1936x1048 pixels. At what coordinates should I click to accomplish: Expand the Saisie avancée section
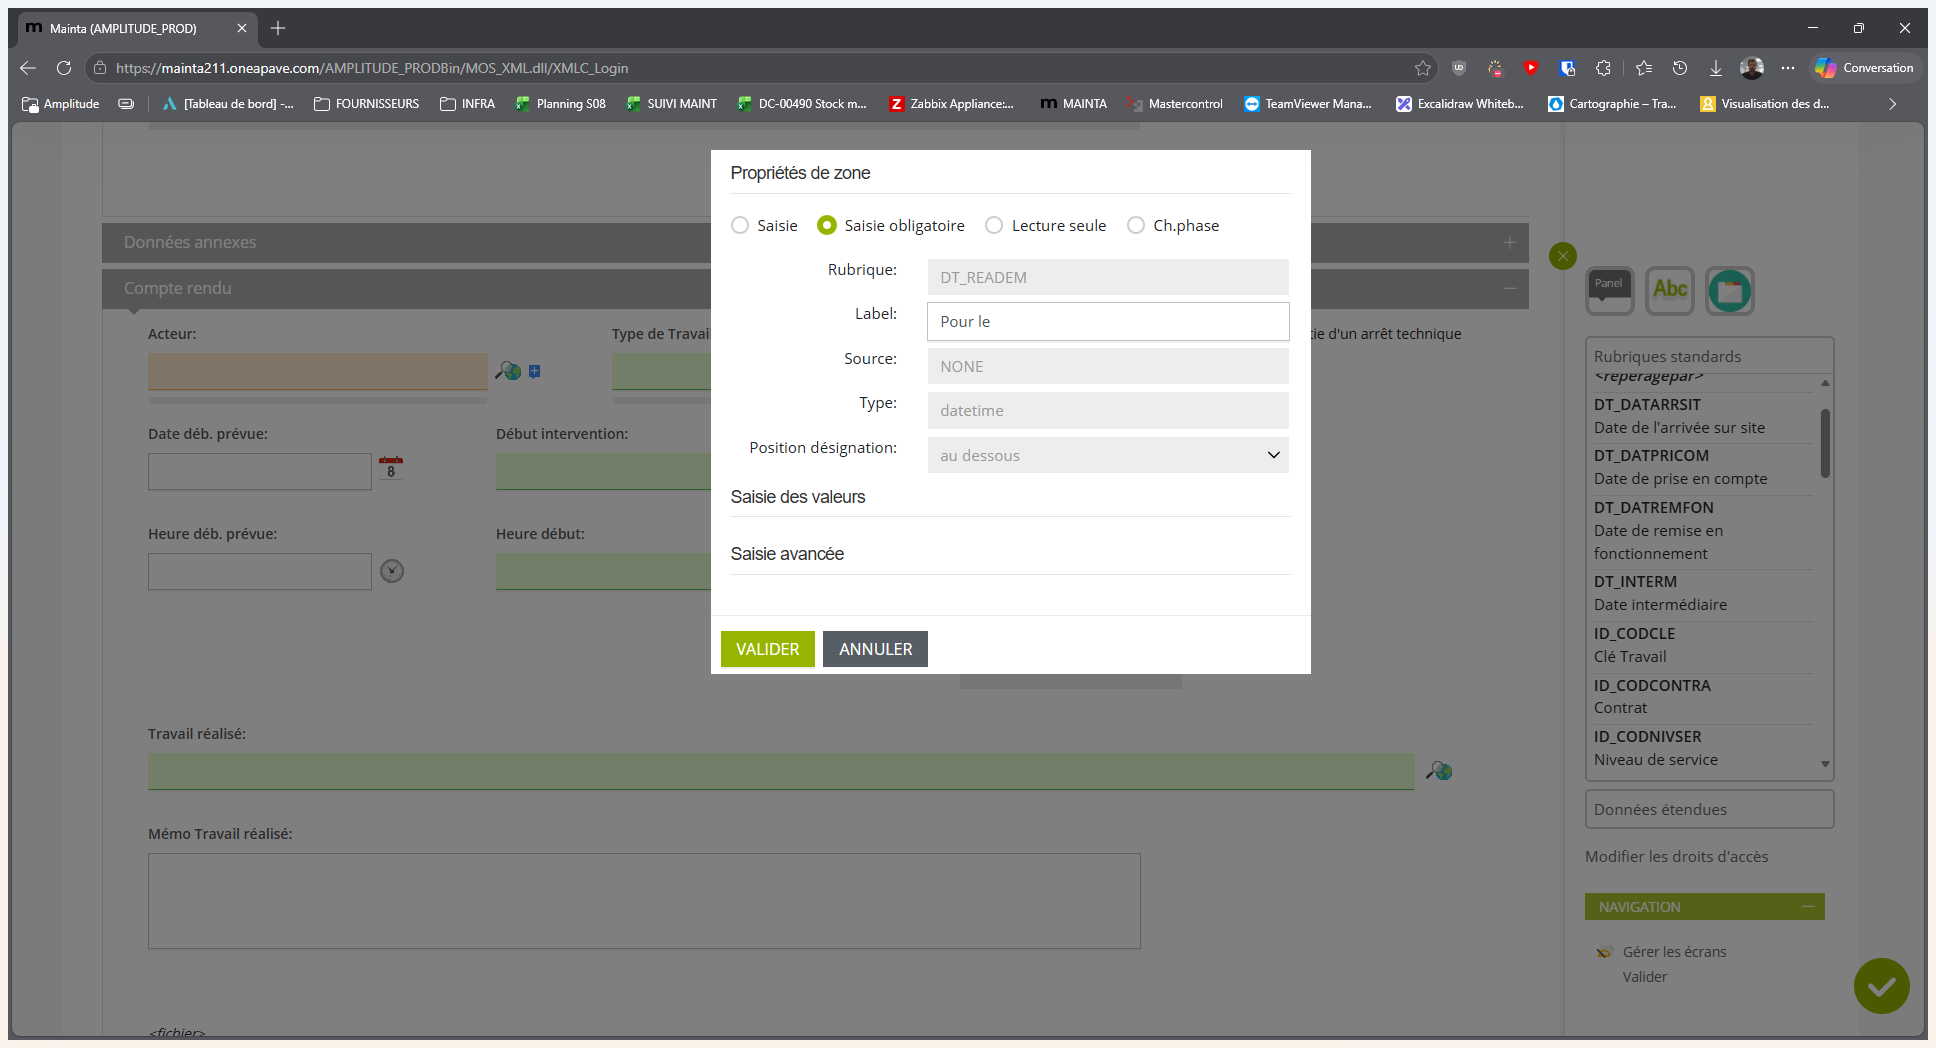(787, 554)
